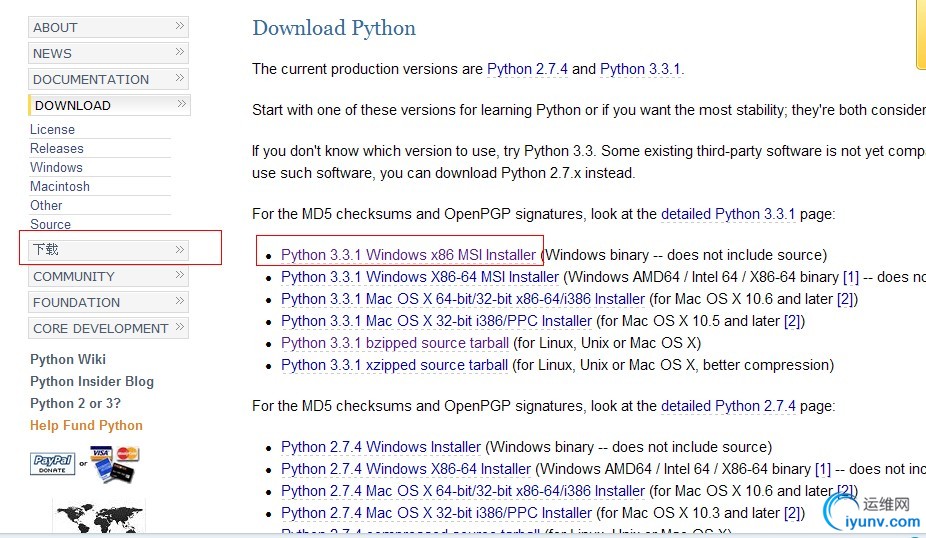Click the world map thumbnail
The image size is (926, 538).
click(x=99, y=518)
